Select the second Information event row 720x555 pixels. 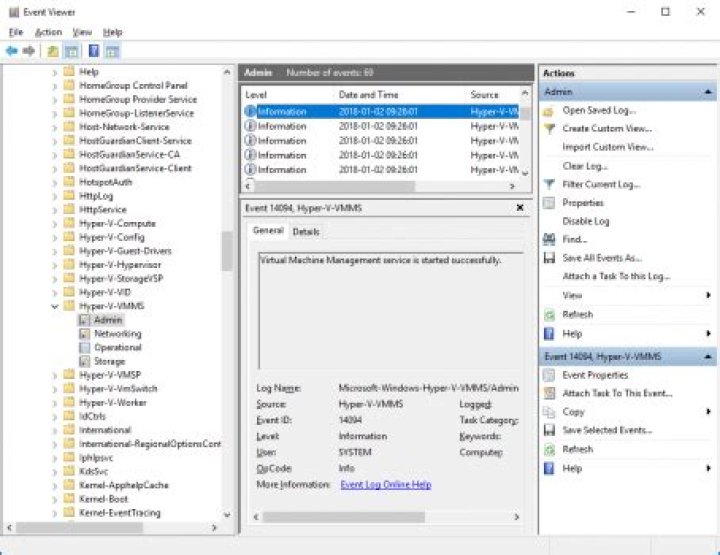pos(382,126)
